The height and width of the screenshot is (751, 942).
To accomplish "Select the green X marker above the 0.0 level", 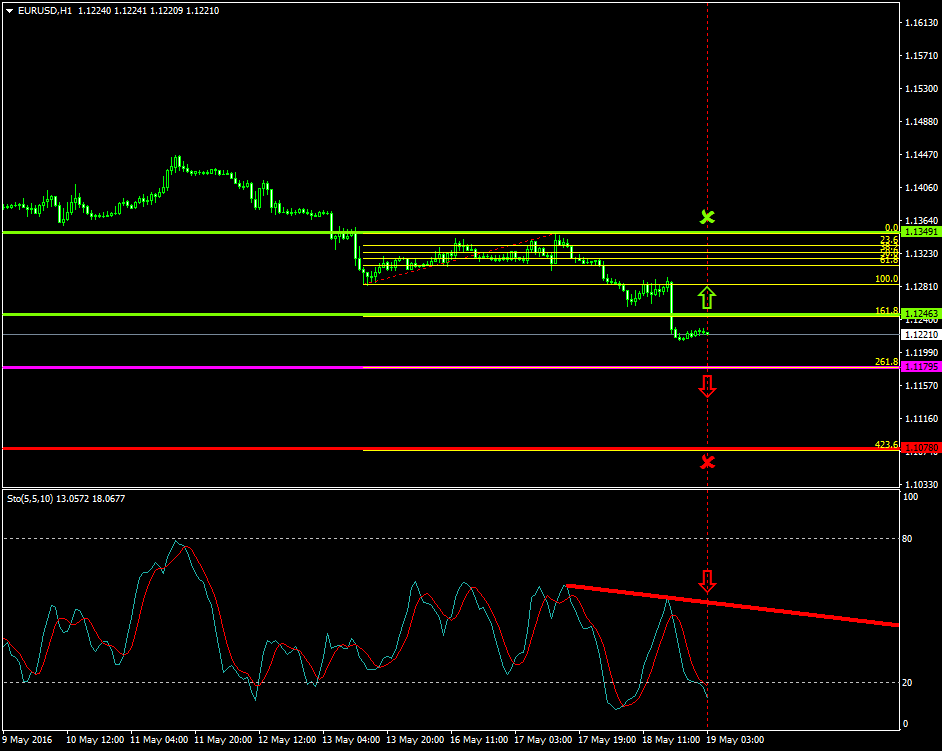I will coord(708,217).
